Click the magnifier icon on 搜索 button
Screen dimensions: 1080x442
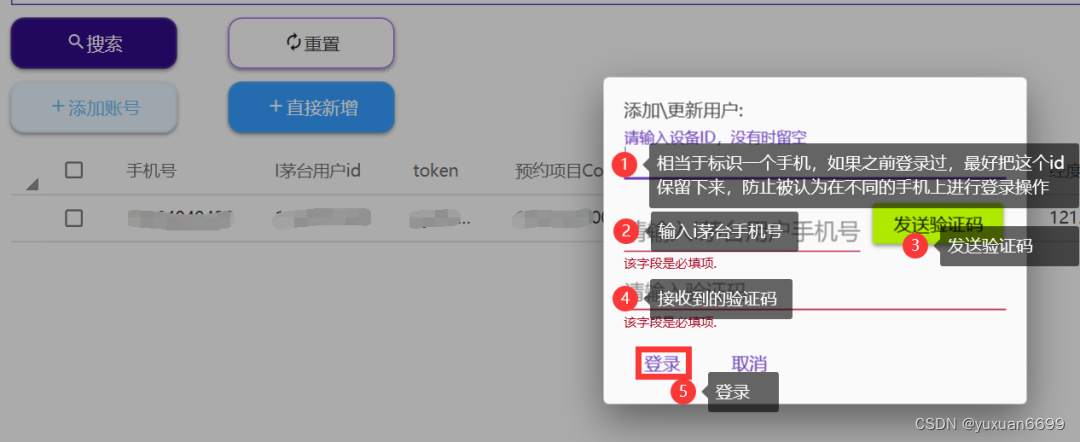coord(75,43)
